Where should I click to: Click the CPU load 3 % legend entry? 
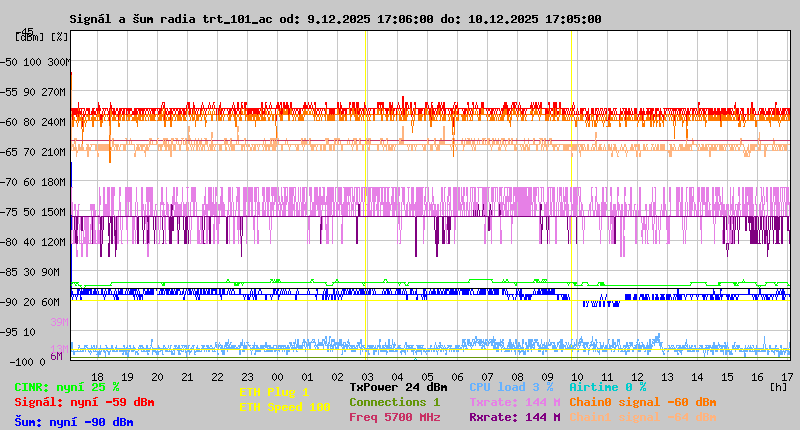tap(511, 387)
